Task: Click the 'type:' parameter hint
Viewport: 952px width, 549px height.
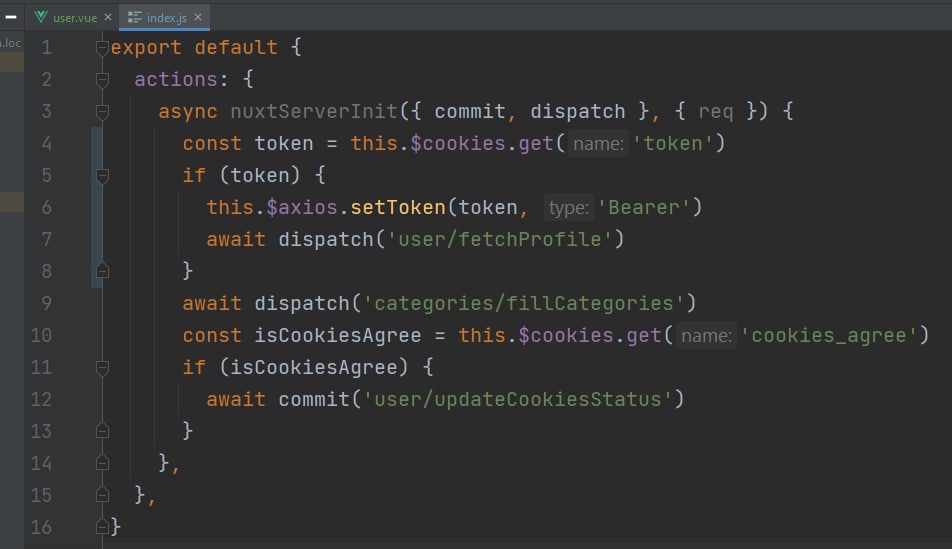Action: click(x=568, y=208)
